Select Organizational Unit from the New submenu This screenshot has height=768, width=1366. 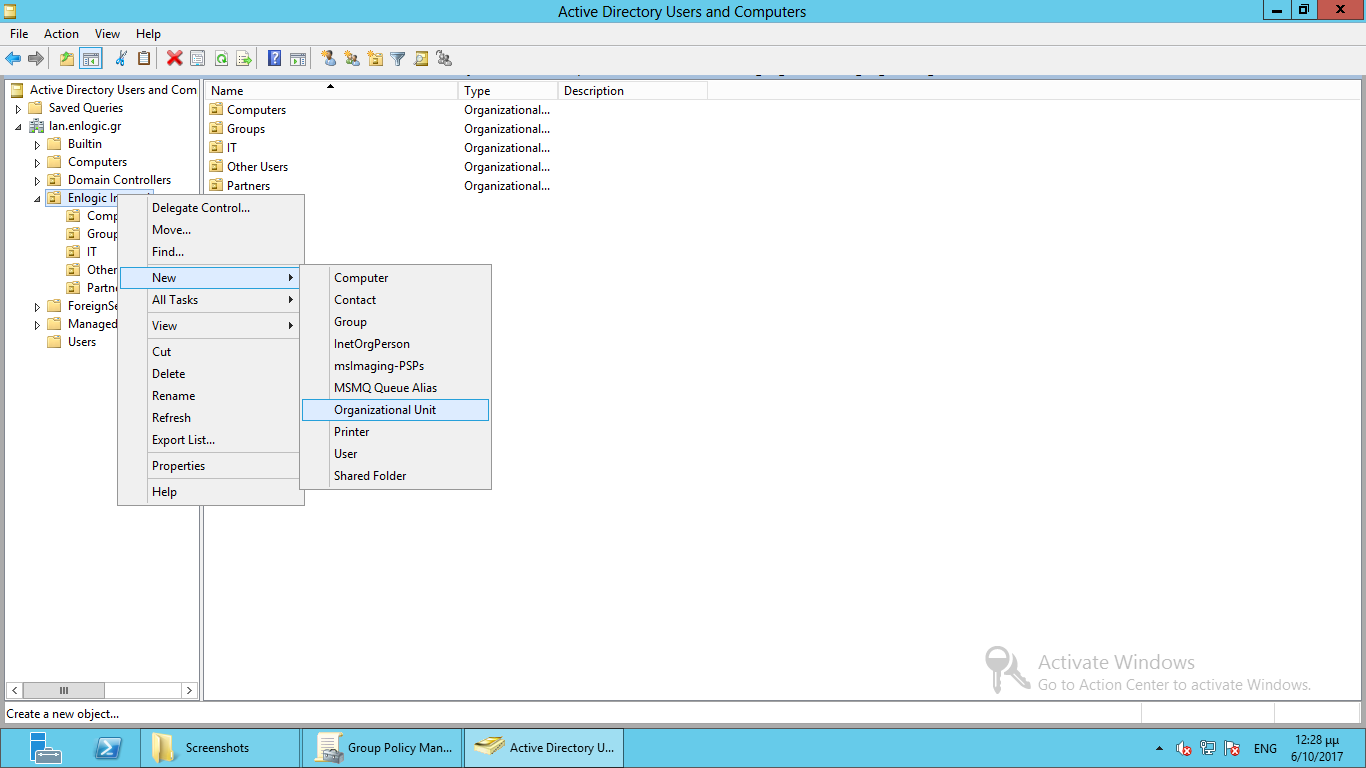[395, 410]
